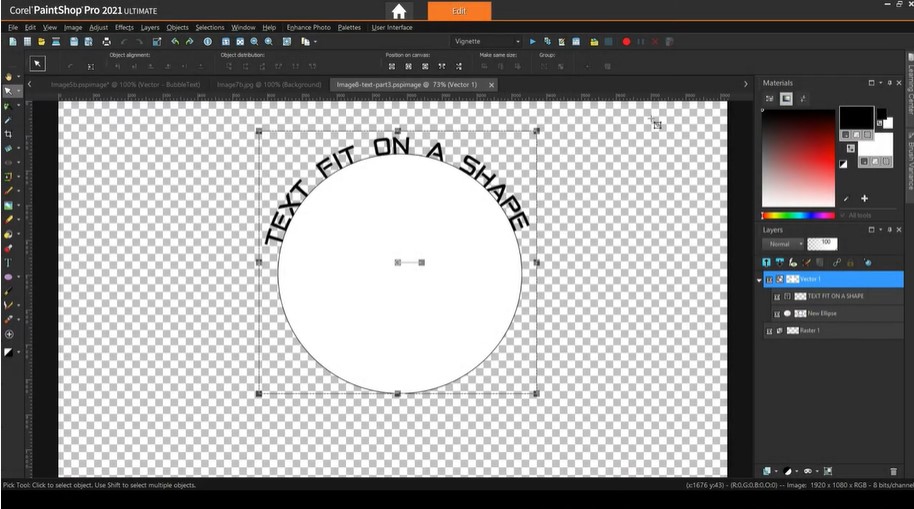Open the Effects menu
Viewport: 914px width, 509px height.
(x=124, y=27)
